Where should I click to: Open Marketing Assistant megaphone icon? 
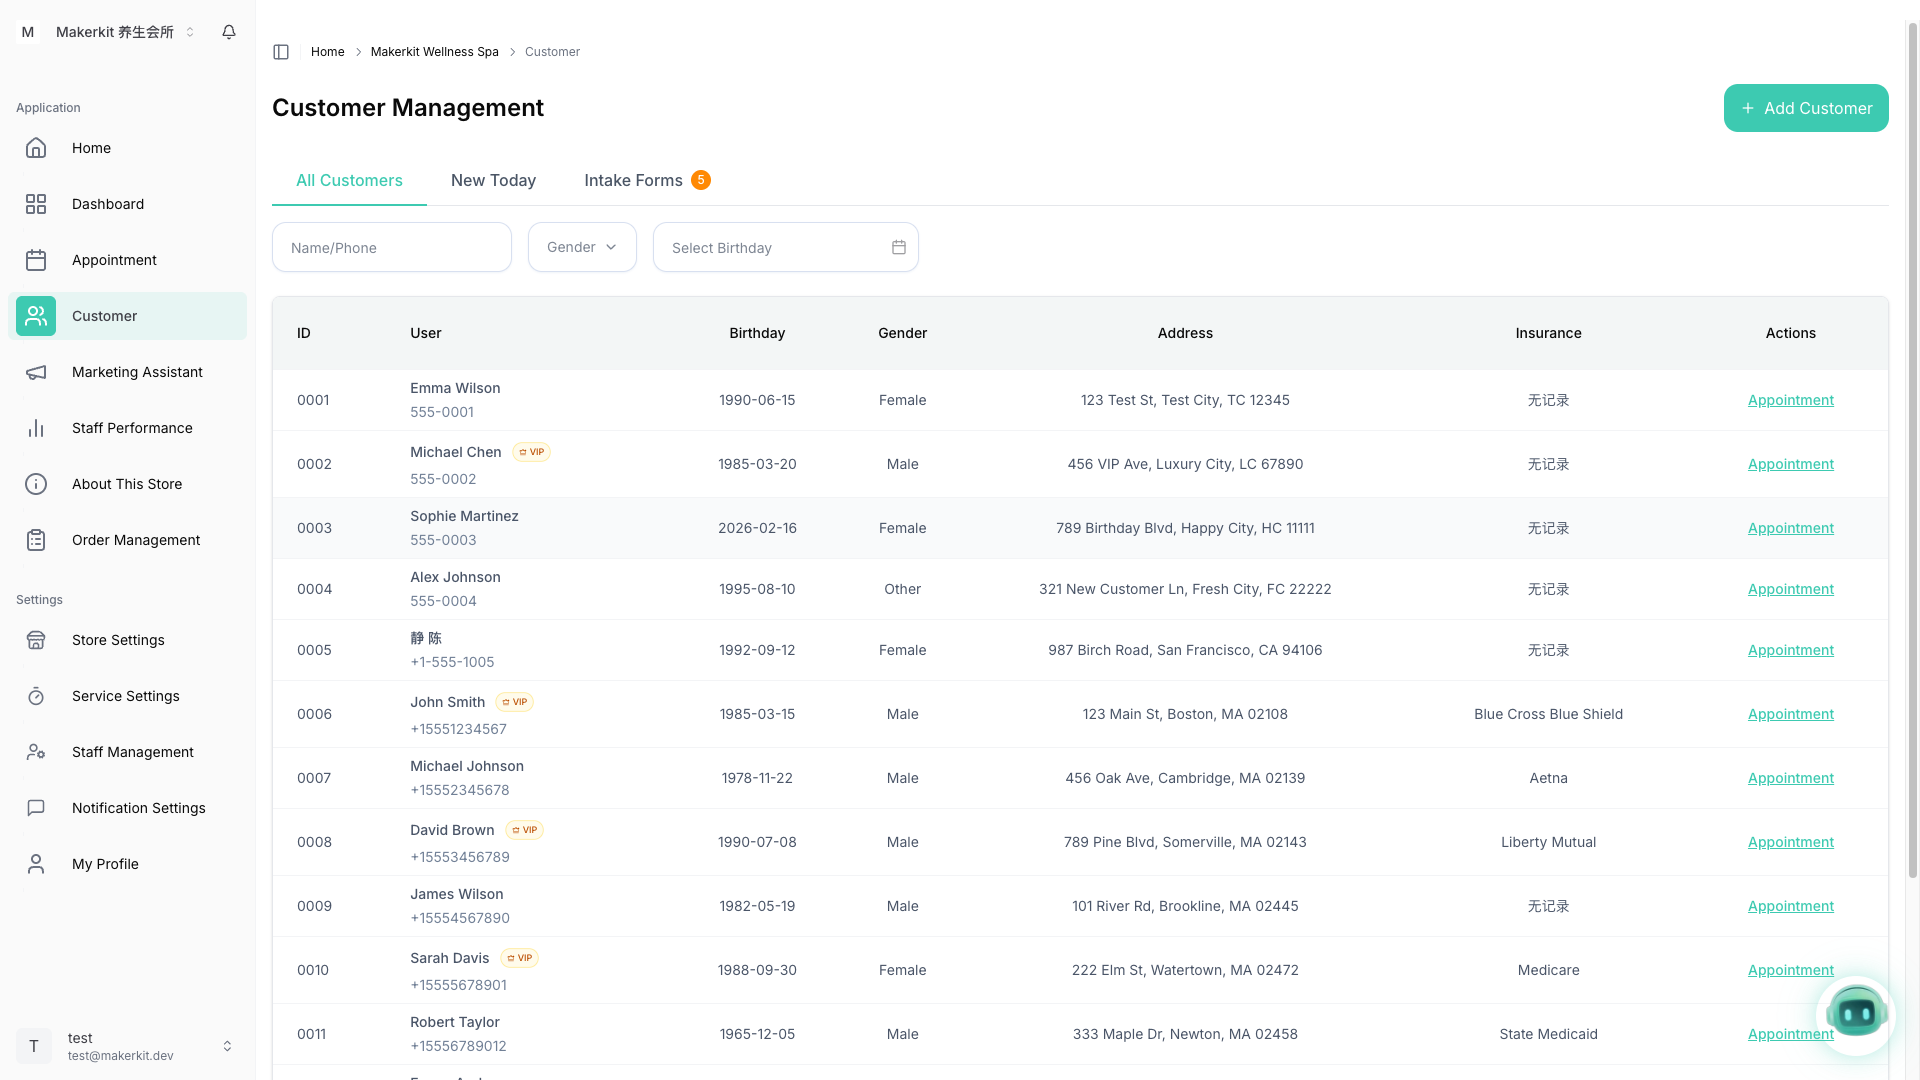pyautogui.click(x=36, y=372)
